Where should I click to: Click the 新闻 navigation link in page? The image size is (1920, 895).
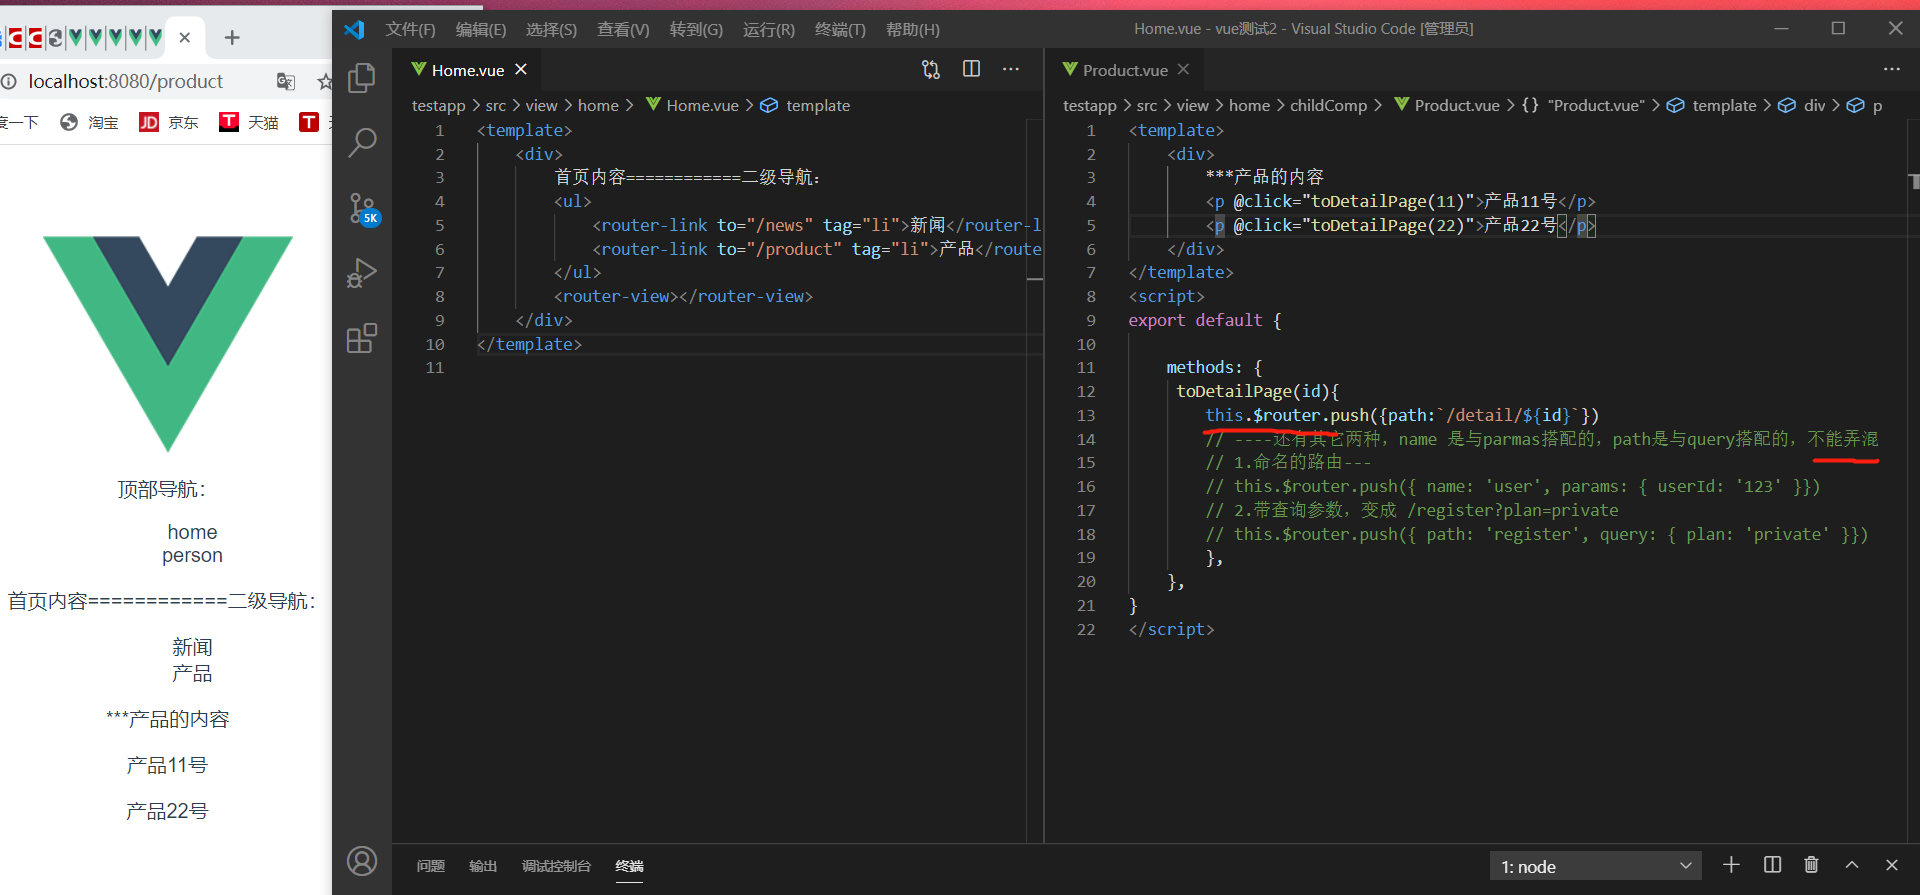192,647
